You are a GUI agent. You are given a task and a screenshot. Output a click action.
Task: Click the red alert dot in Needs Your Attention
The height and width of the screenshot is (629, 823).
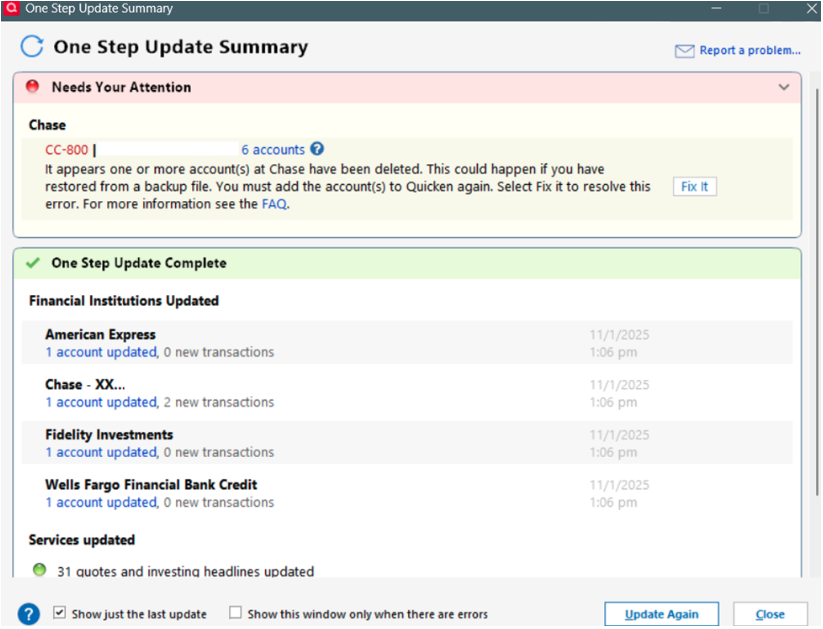[33, 86]
